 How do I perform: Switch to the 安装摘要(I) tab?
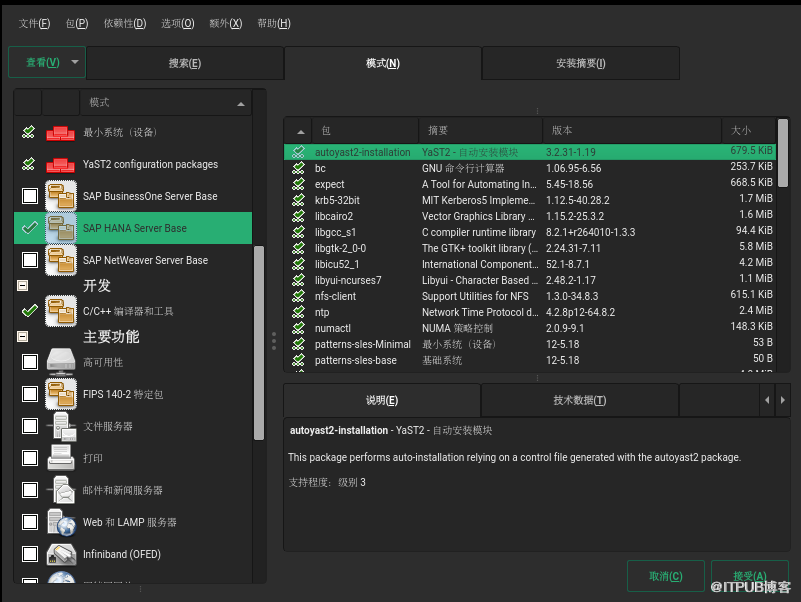(580, 63)
